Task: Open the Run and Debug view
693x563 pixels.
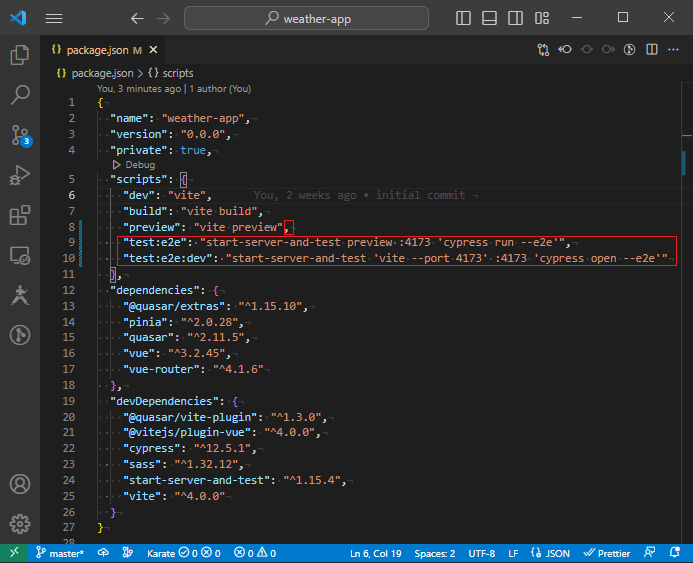Action: tap(20, 175)
